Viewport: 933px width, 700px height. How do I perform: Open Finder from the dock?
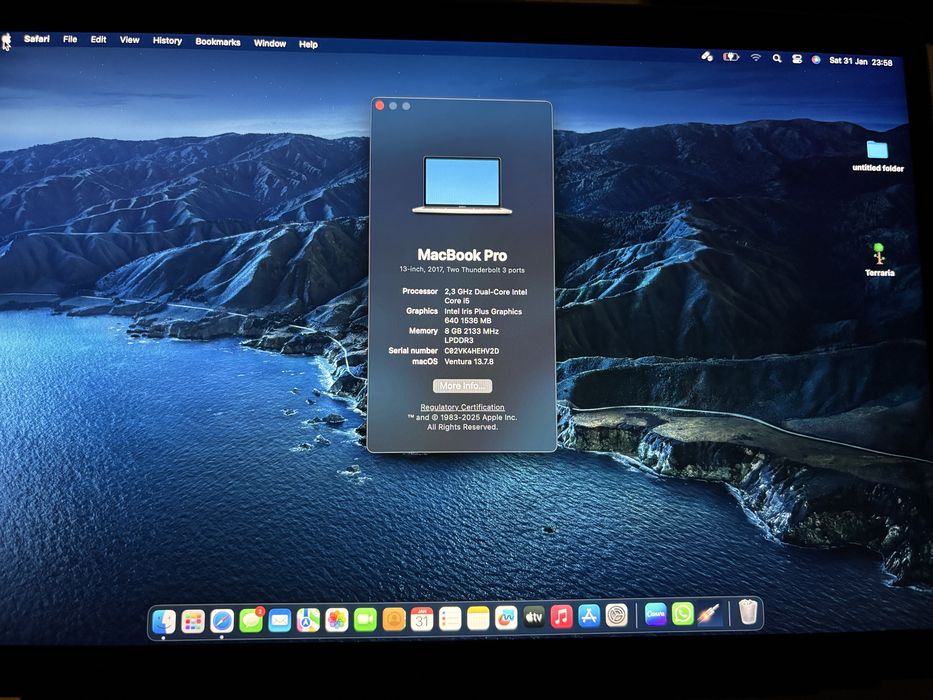[164, 621]
